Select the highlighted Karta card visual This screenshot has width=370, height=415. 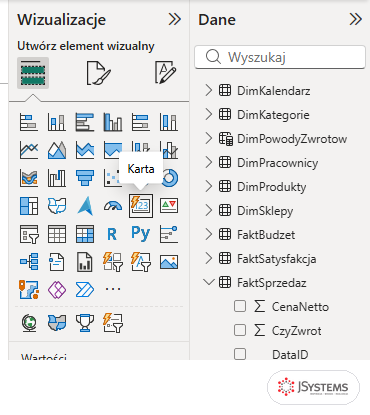point(141,206)
